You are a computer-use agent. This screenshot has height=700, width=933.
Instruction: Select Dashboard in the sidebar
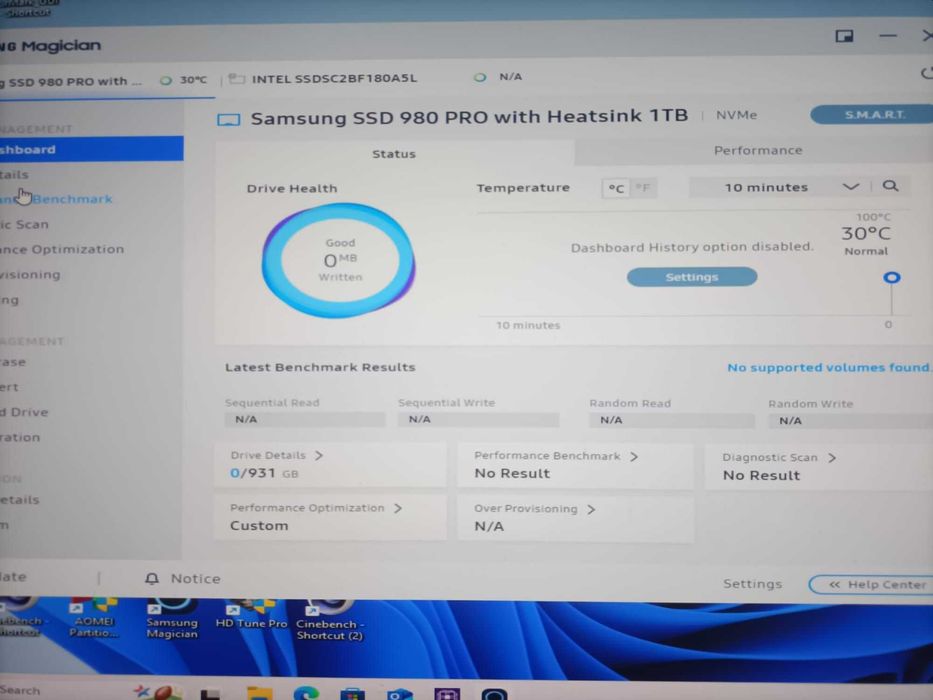(91, 149)
